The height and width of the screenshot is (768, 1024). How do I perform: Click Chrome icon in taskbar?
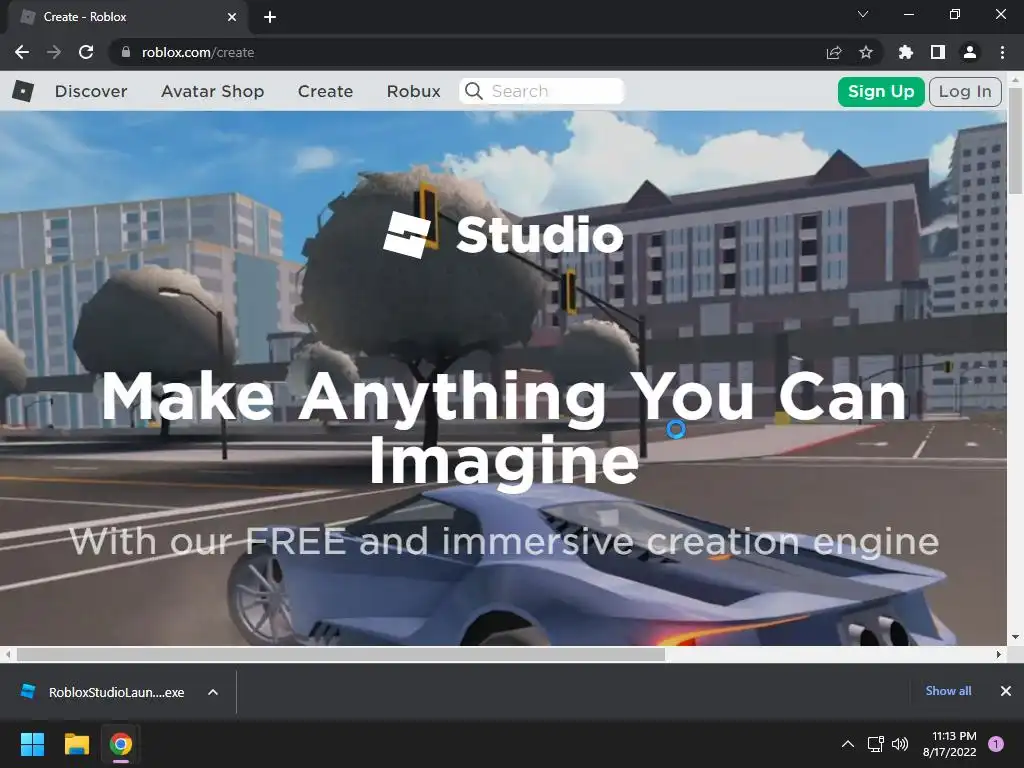pyautogui.click(x=121, y=744)
